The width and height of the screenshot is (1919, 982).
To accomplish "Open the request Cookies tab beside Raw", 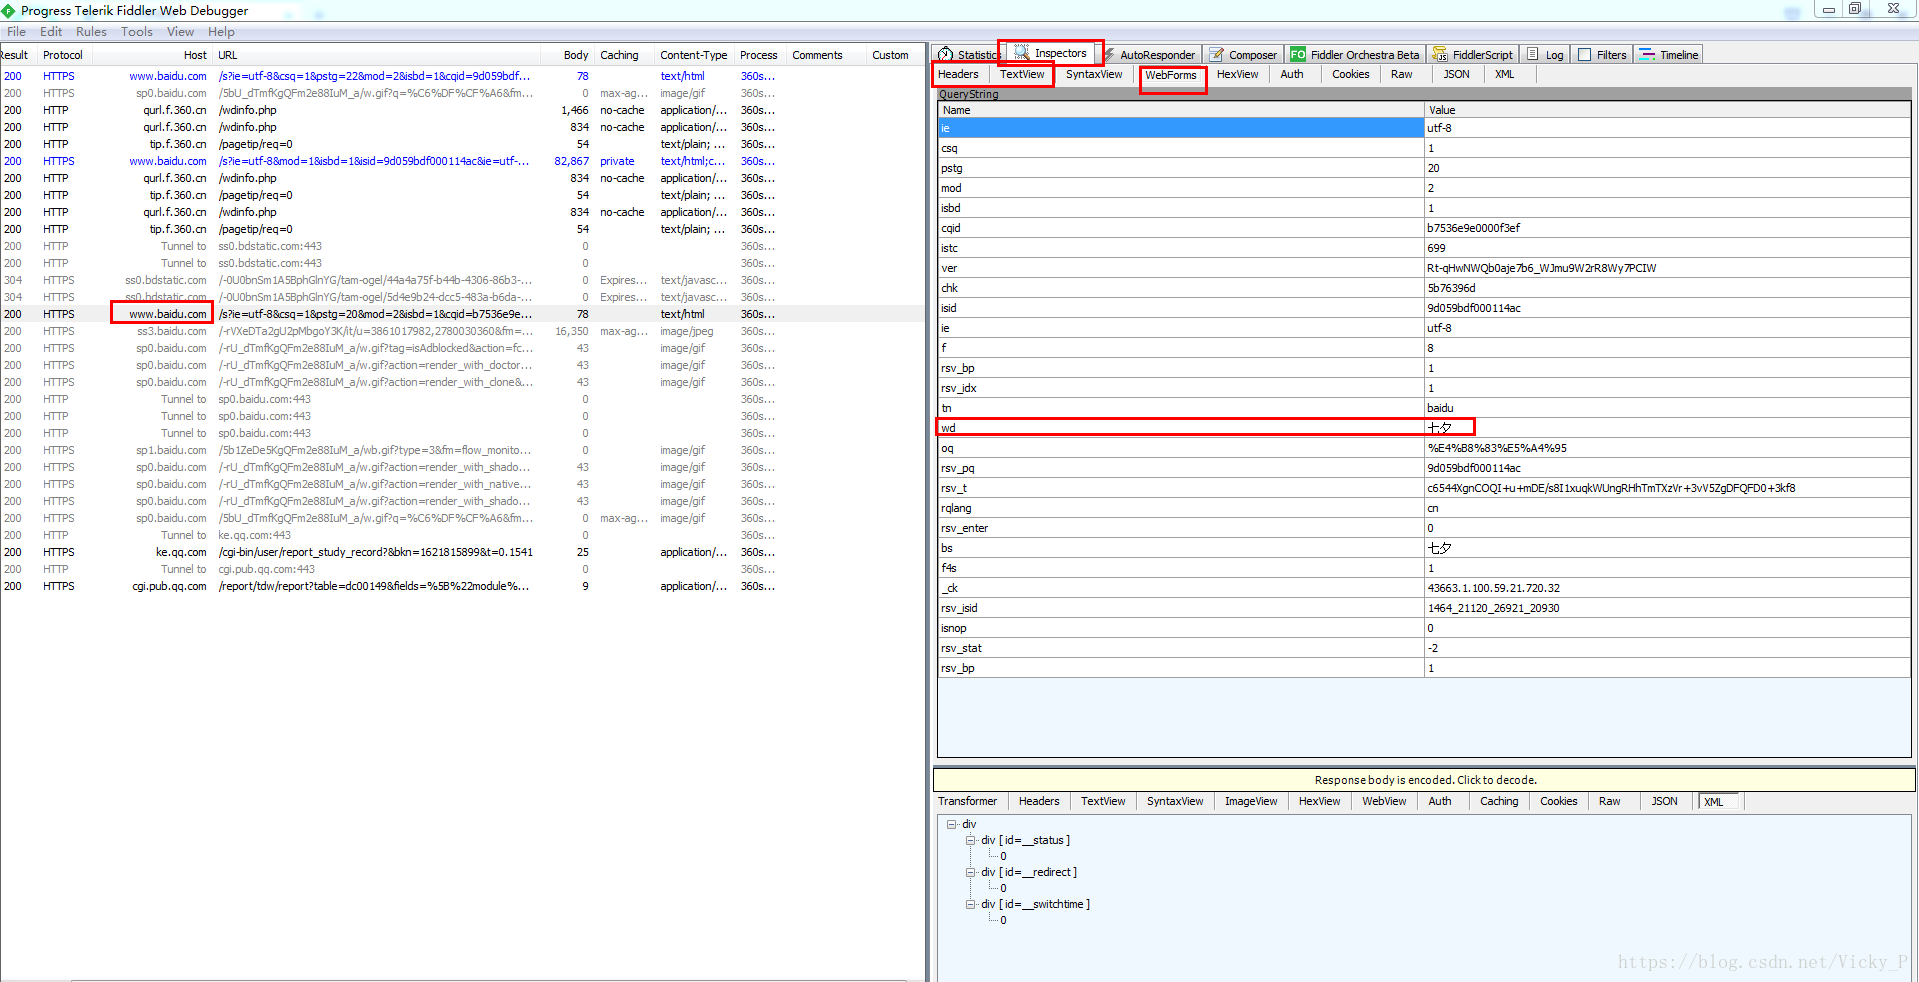I will pyautogui.click(x=1351, y=74).
